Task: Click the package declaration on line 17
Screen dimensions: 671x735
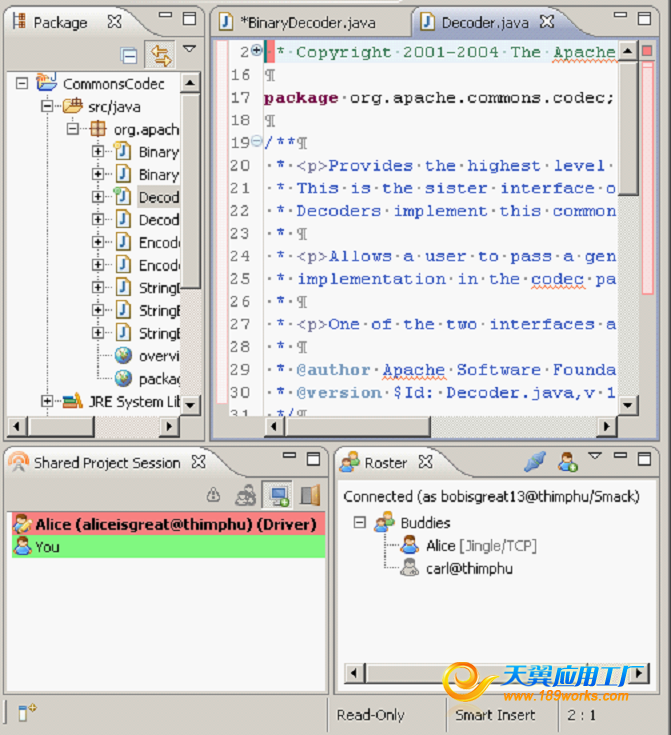Action: pyautogui.click(x=439, y=98)
